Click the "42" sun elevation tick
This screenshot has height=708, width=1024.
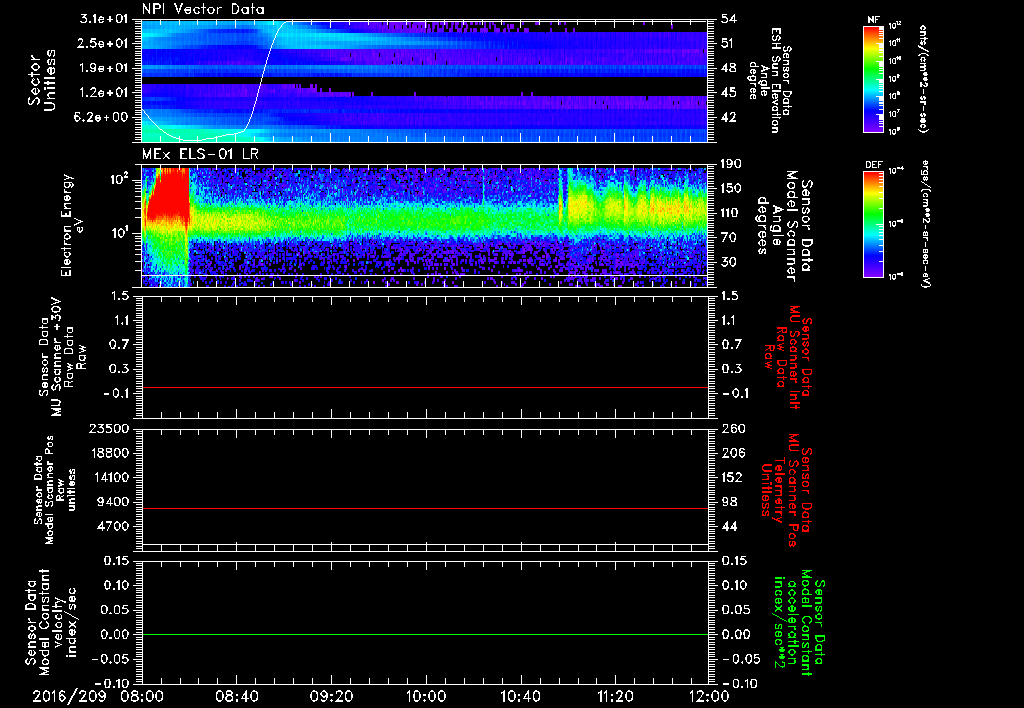[x=729, y=118]
